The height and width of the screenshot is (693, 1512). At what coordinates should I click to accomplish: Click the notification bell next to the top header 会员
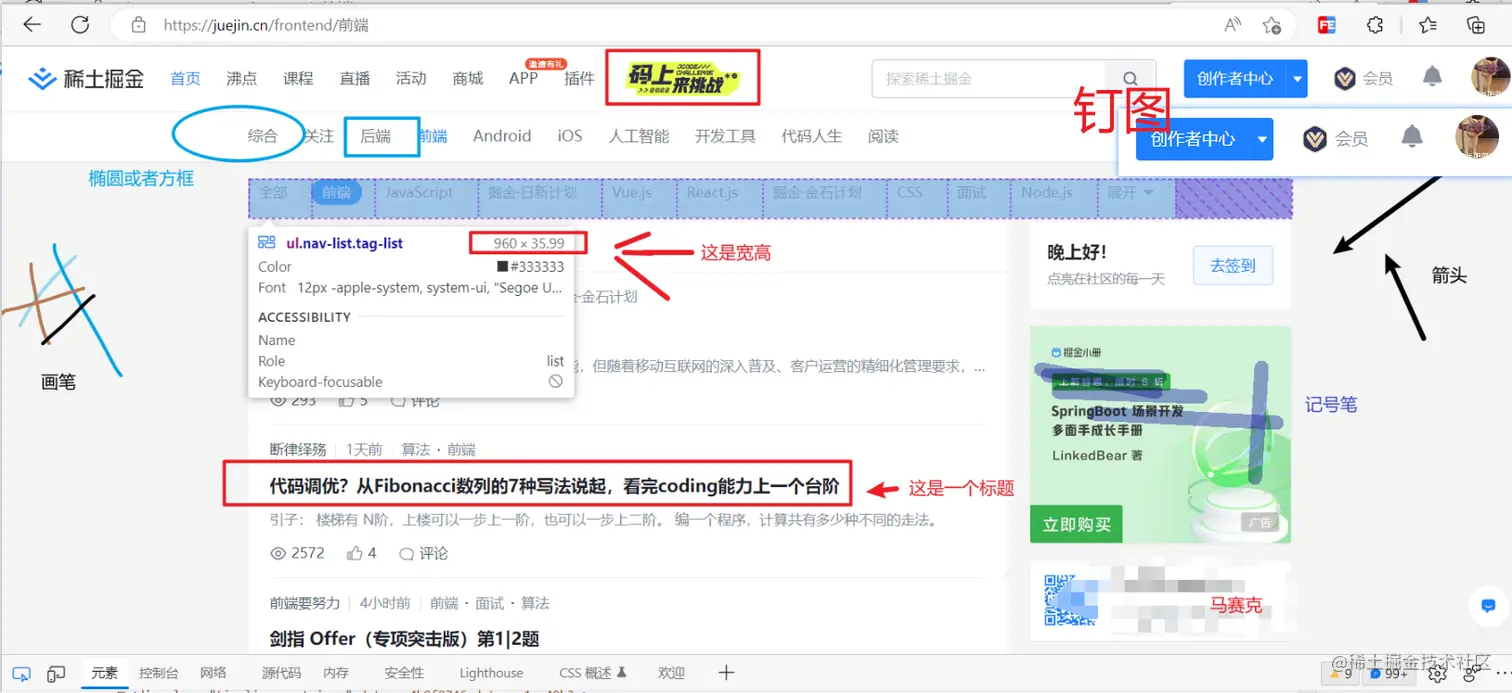click(1432, 77)
